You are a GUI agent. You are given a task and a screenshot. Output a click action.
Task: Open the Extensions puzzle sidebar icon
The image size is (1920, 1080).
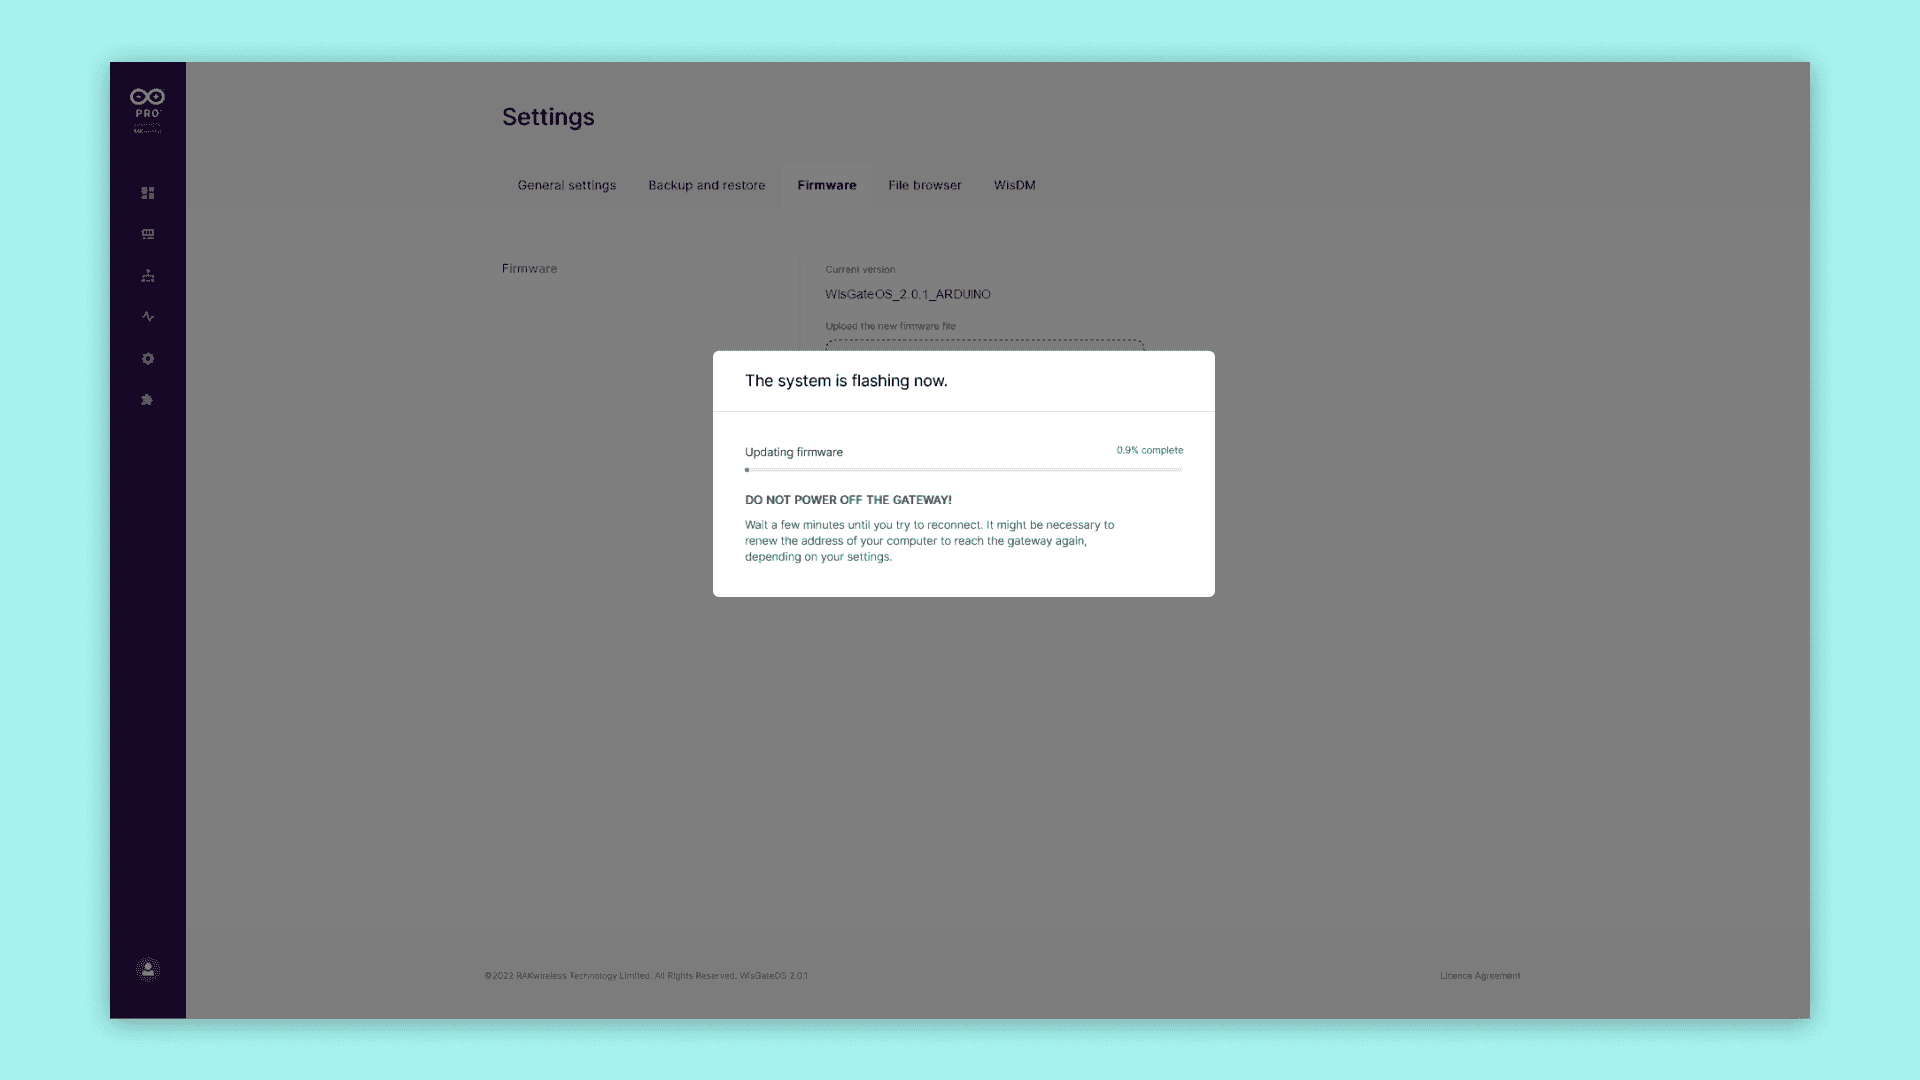tap(147, 400)
